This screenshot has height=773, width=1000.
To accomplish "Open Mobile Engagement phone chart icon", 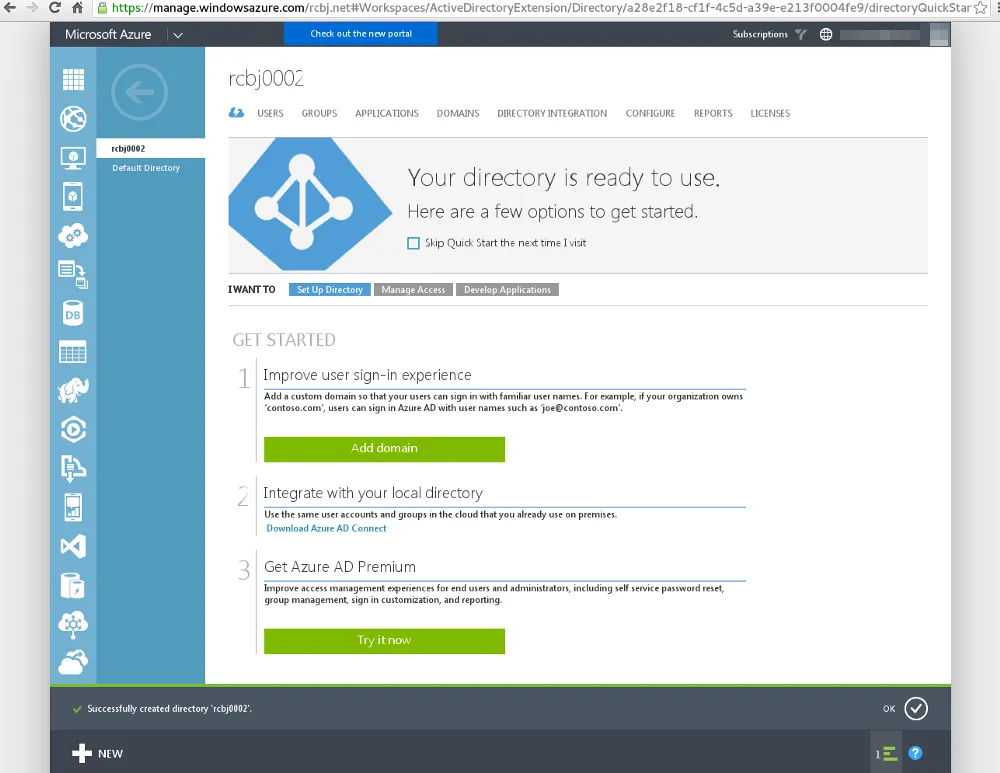I will pyautogui.click(x=73, y=508).
